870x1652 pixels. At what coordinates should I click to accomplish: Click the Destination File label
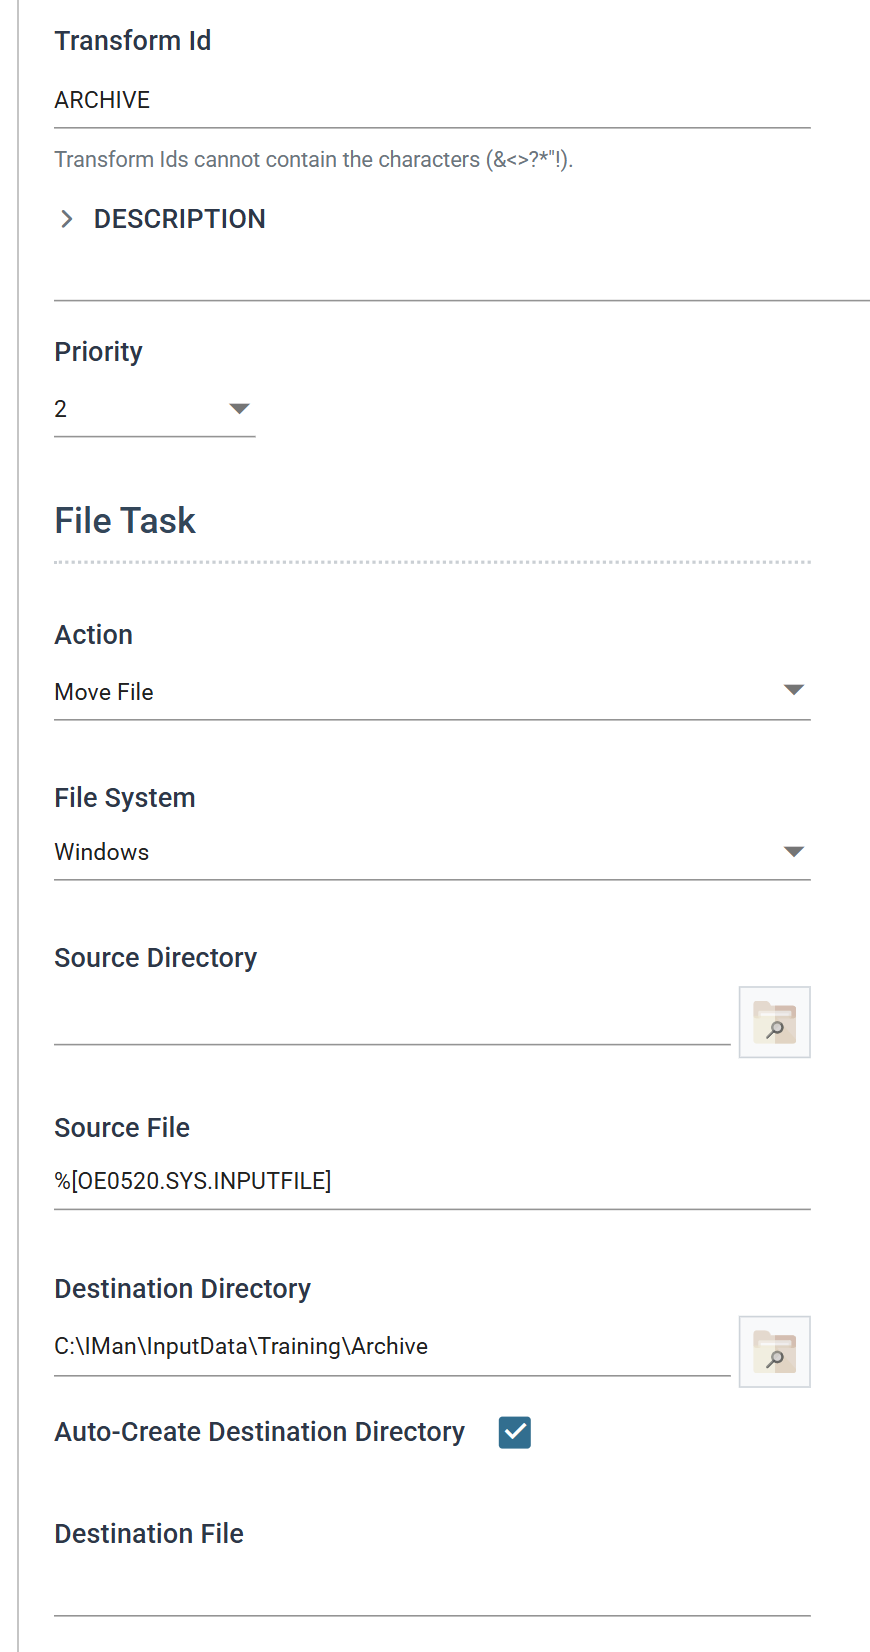(149, 1534)
